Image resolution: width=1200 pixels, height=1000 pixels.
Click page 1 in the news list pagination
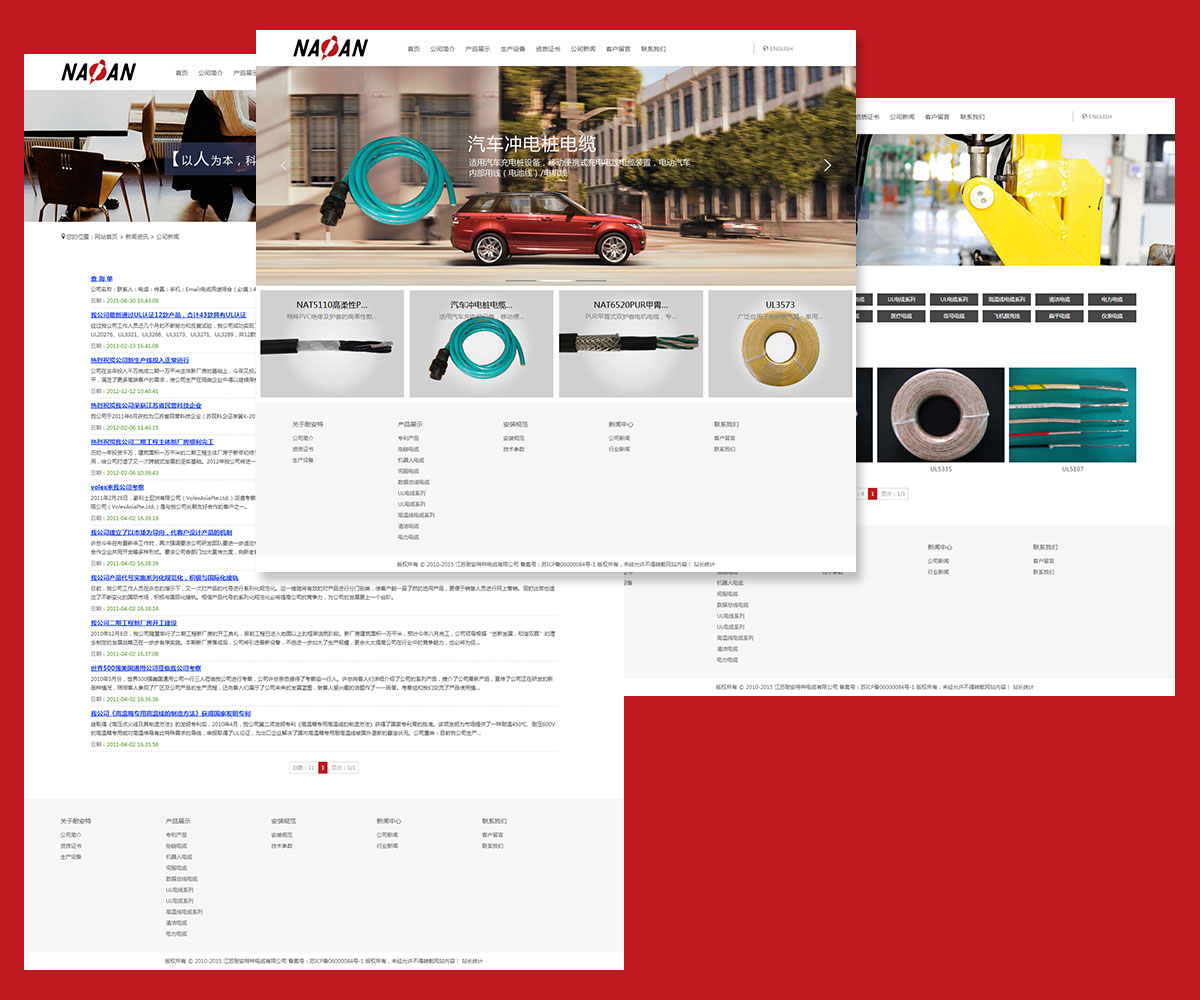coord(323,767)
